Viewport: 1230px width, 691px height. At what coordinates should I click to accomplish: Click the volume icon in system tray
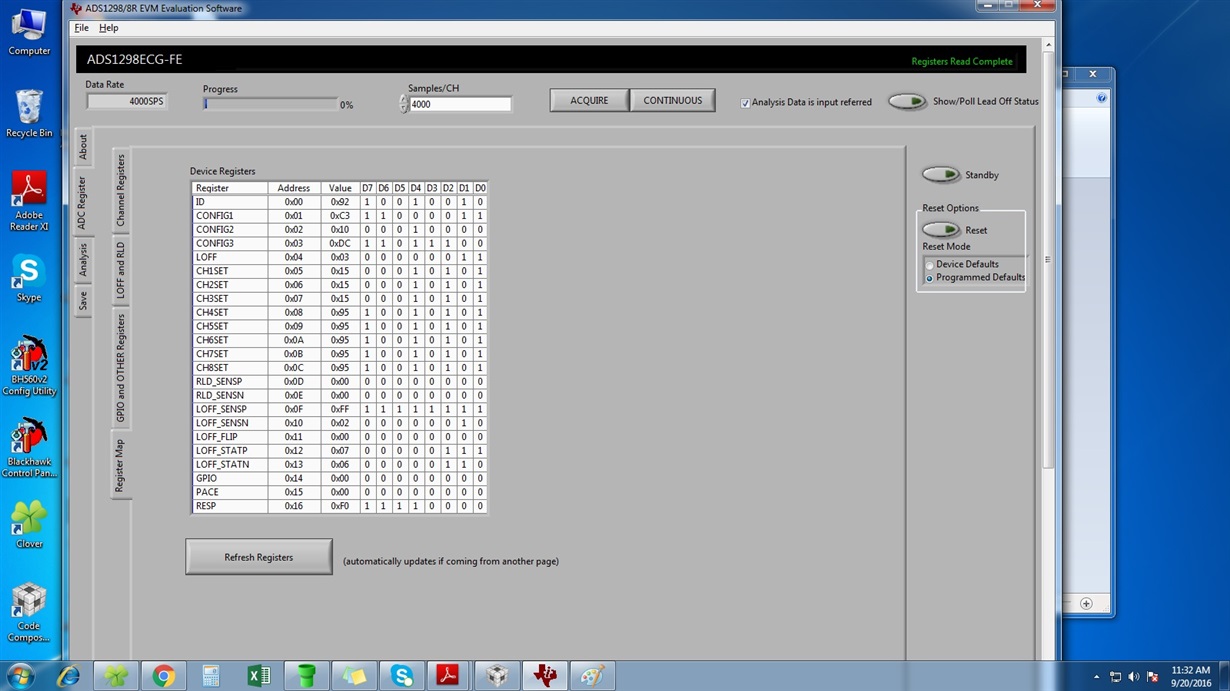pyautogui.click(x=1133, y=677)
